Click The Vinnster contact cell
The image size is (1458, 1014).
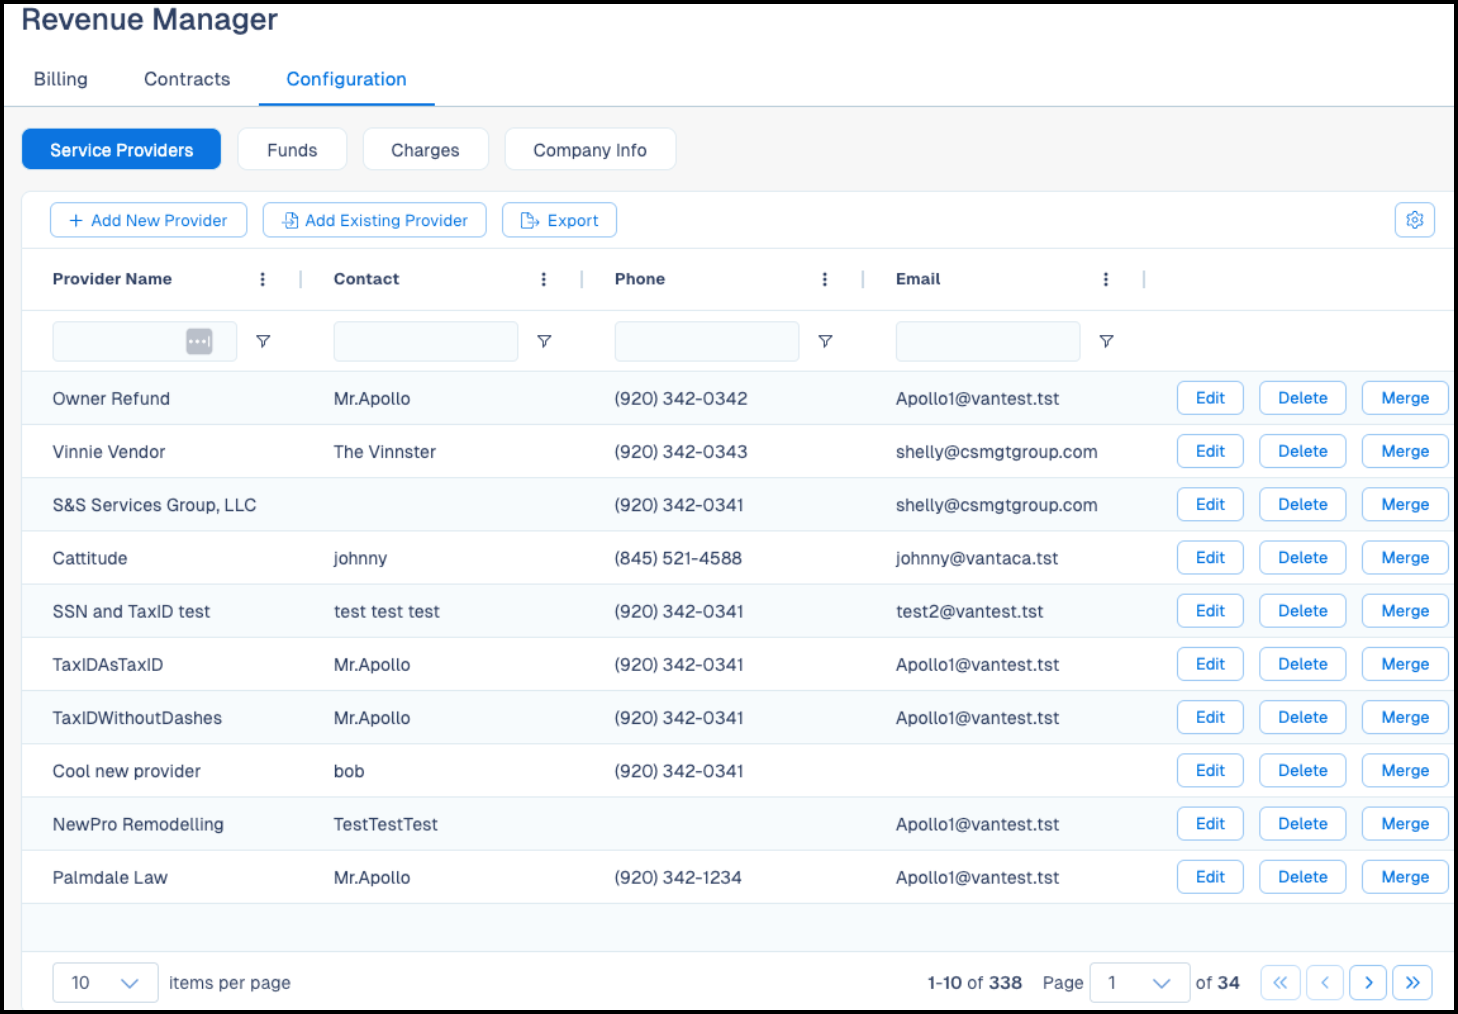pos(385,452)
